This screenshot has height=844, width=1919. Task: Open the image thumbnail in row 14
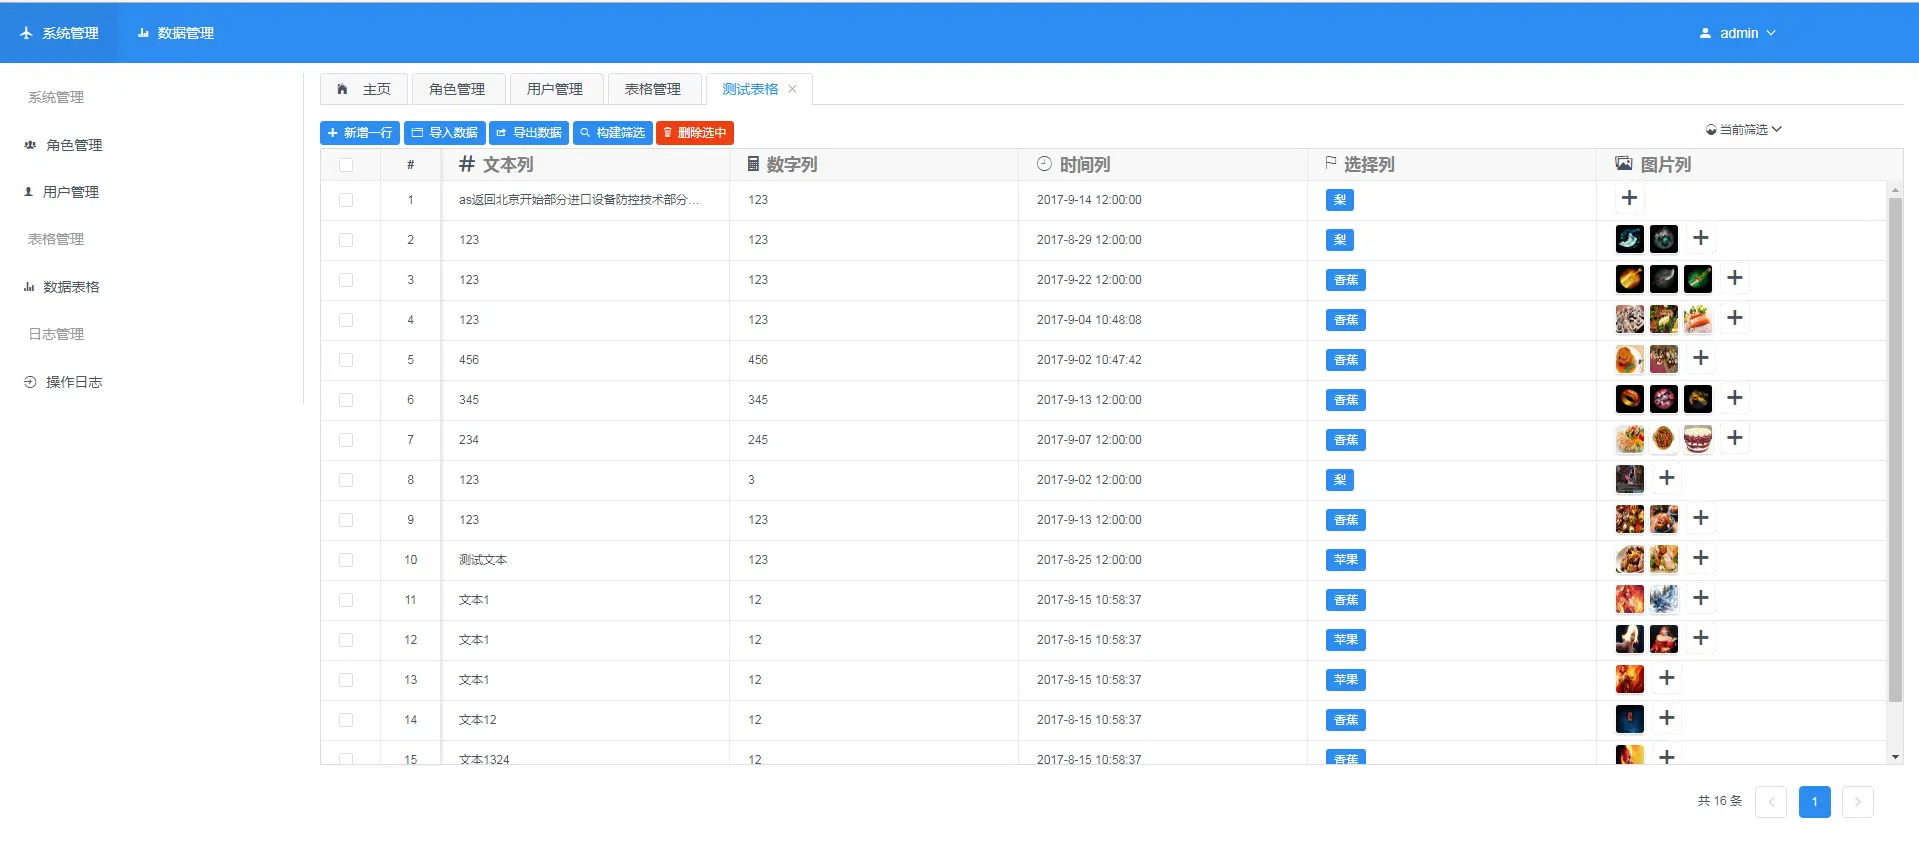pyautogui.click(x=1630, y=718)
